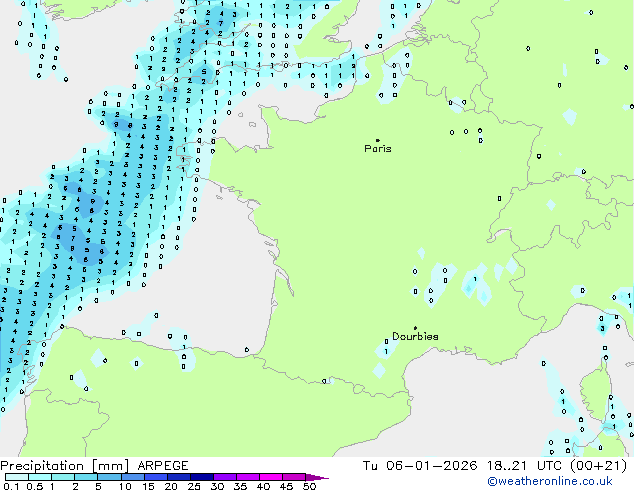The image size is (634, 490).
Task: Open the weatheronline.co.uk copyright link
Action: click(x=550, y=481)
